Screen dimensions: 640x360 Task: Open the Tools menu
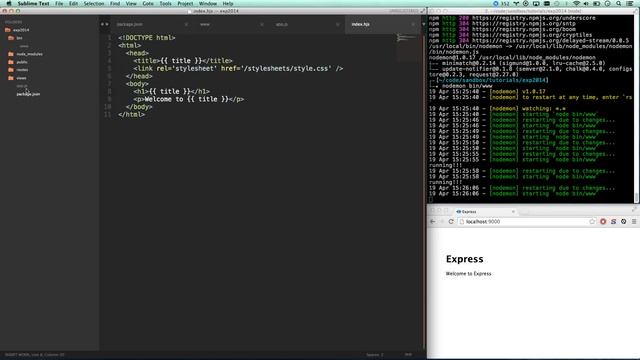[x=165, y=3]
